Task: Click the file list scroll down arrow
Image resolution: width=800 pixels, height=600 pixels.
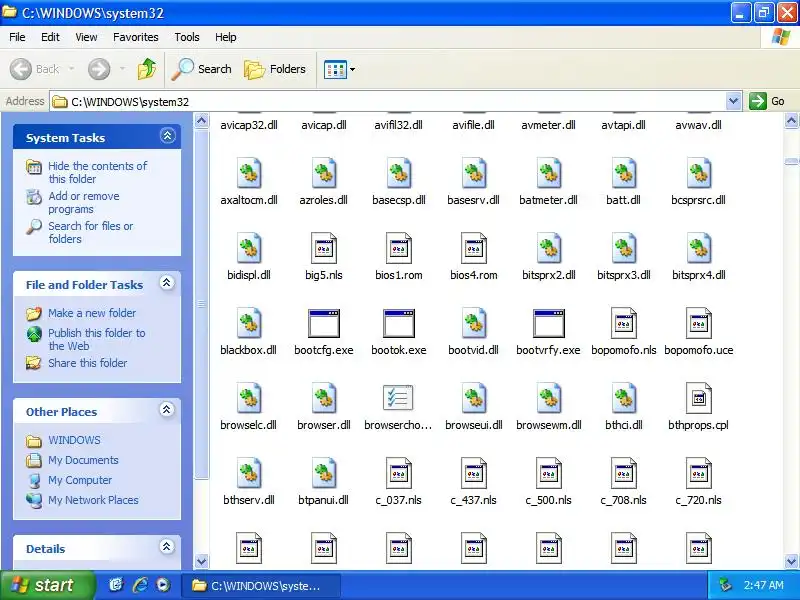Action: coord(791,561)
